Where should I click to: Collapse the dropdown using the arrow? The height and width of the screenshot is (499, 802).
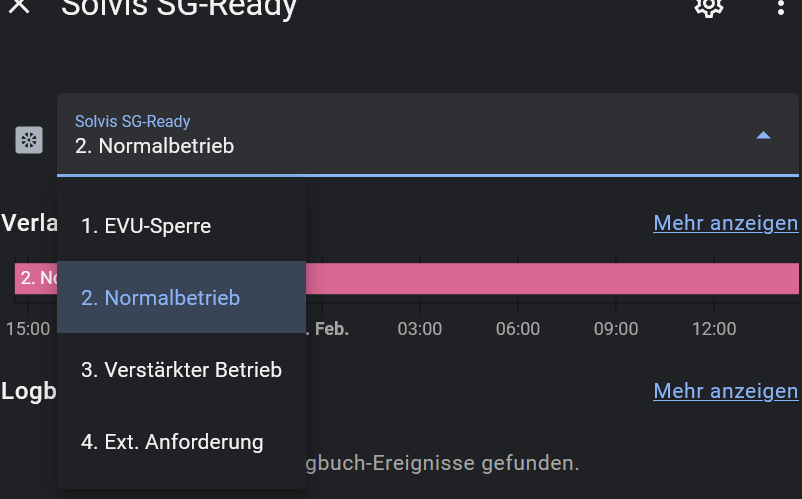pos(763,135)
